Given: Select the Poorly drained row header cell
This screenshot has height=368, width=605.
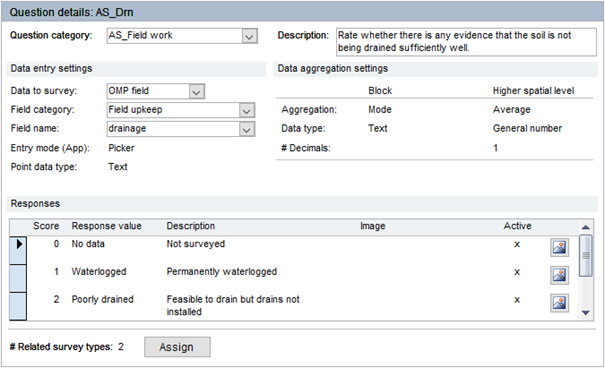Looking at the screenshot, I should coord(18,306).
